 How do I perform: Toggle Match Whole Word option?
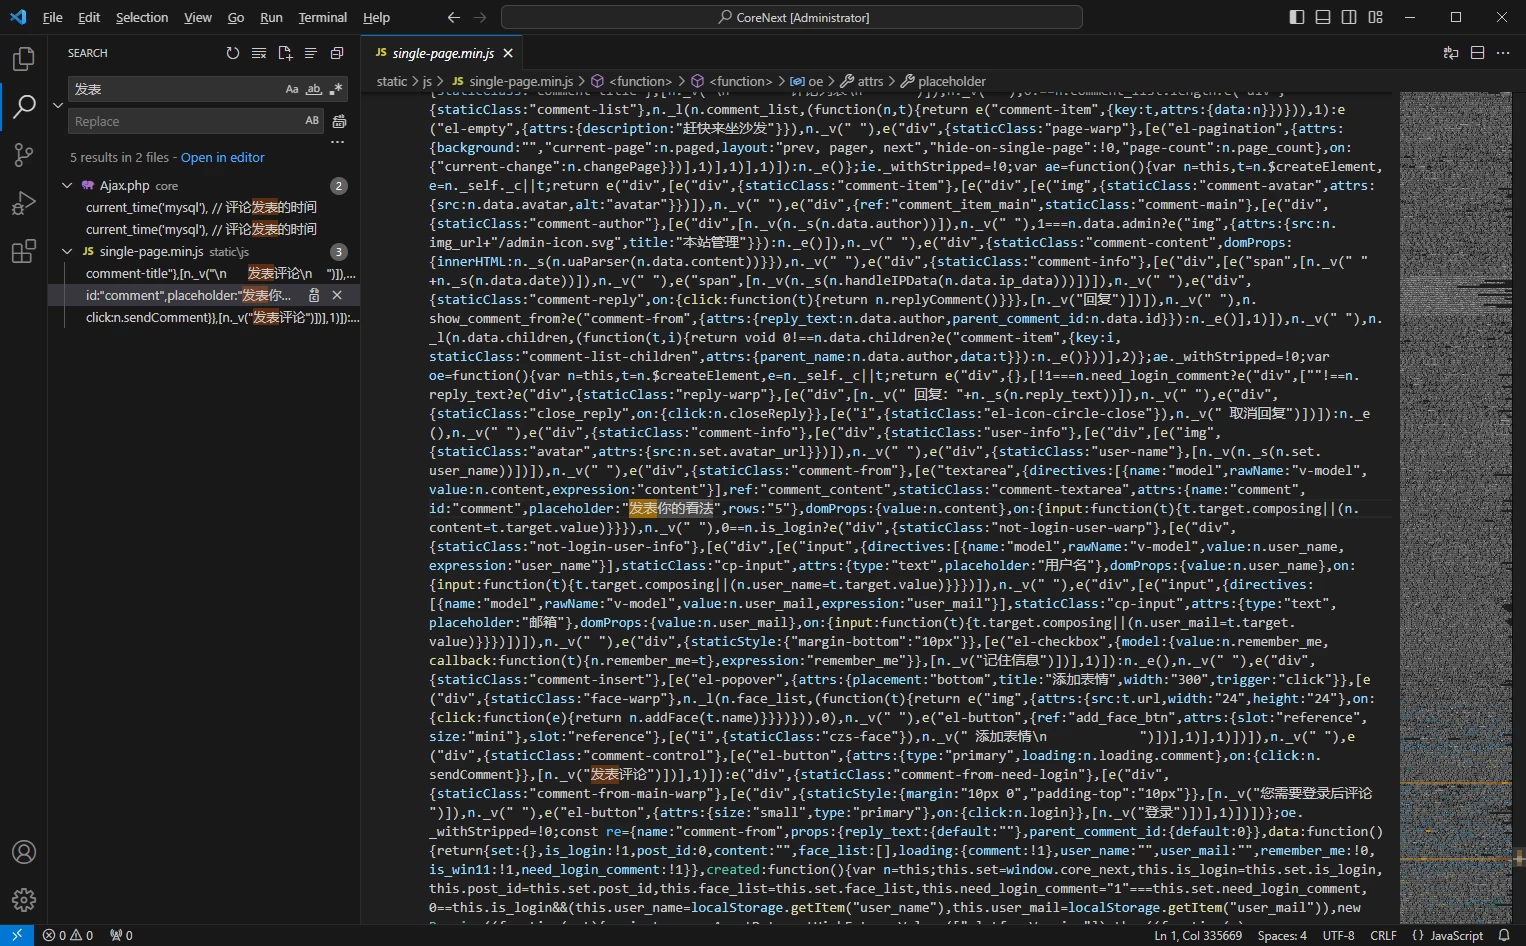point(314,89)
